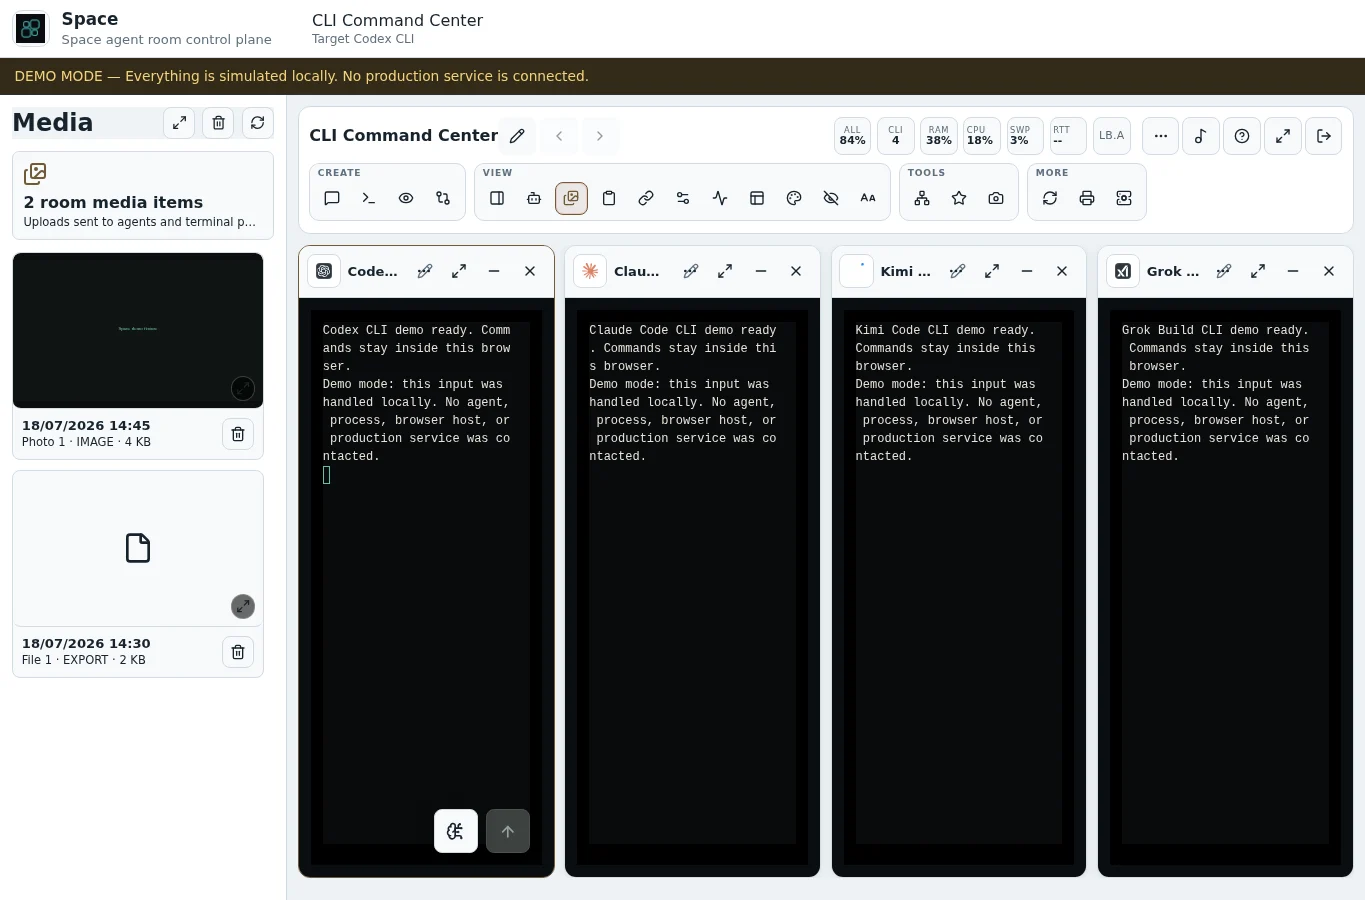Take a snapshot with camera tool
1365x900 pixels.
pyautogui.click(x=996, y=198)
